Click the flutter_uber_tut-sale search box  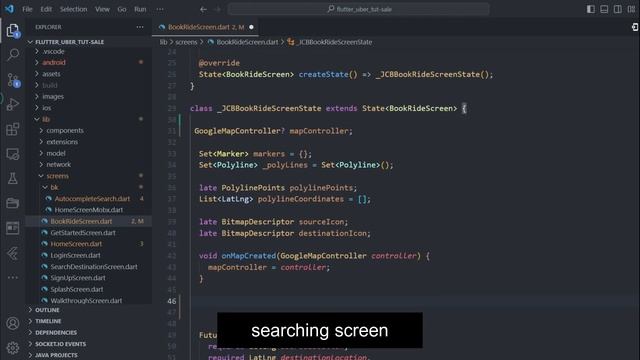359,9
